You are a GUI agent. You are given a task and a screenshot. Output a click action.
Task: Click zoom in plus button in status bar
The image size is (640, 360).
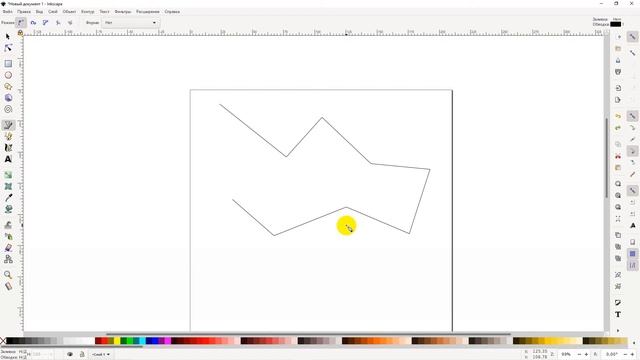[586, 354]
